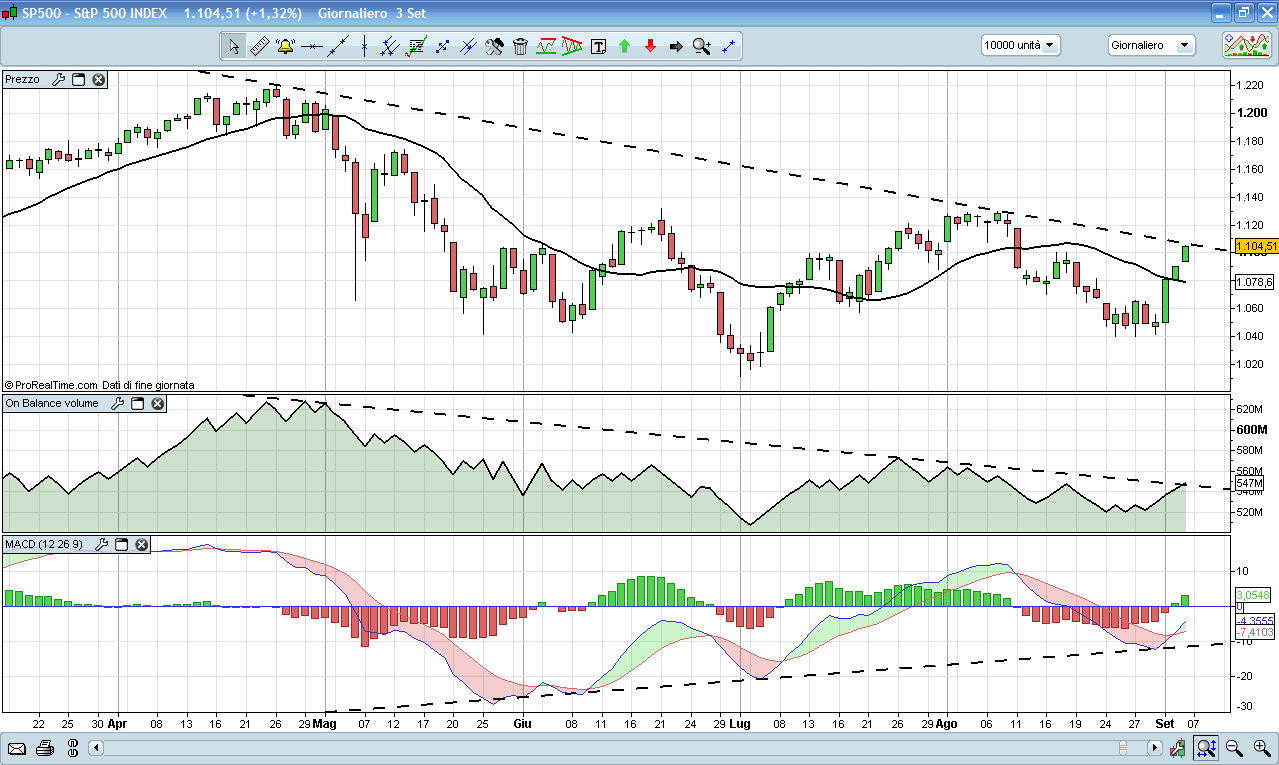Open the 10000 unità dropdown
The width and height of the screenshot is (1279, 765).
pos(1020,45)
